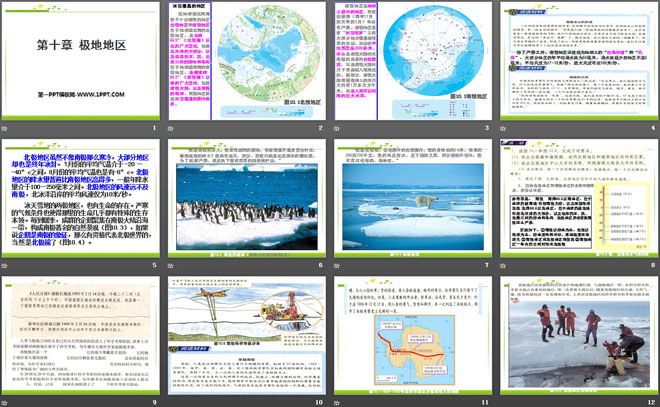Select slide 12 with researchers on ice
This screenshot has height=407, width=660.
[579, 335]
